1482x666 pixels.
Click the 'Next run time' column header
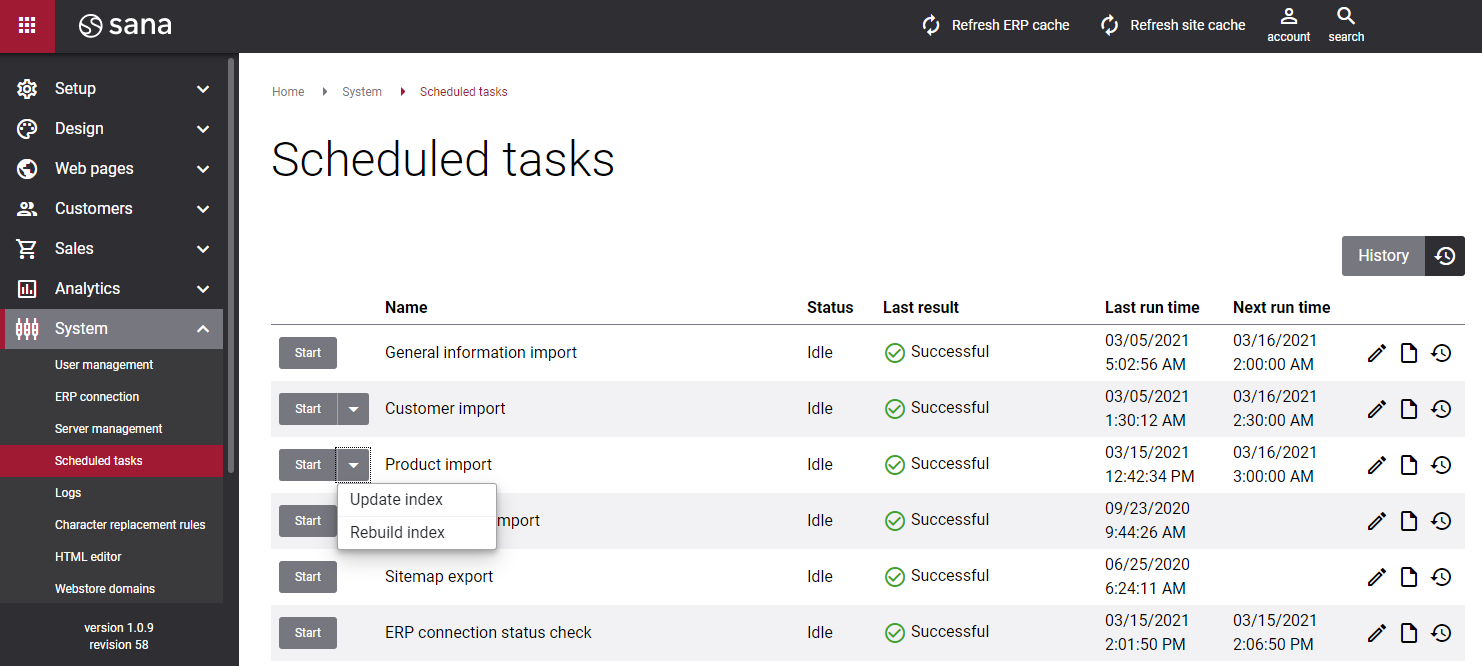1282,308
